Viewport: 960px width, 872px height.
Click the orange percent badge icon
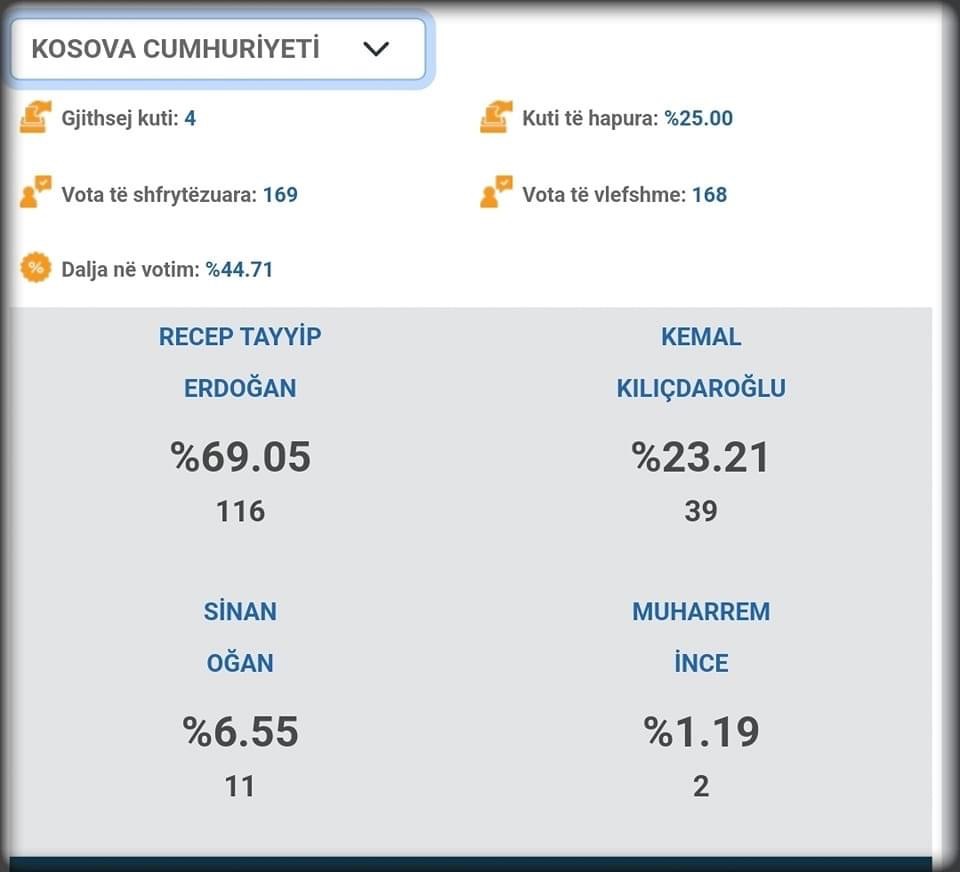tap(36, 268)
